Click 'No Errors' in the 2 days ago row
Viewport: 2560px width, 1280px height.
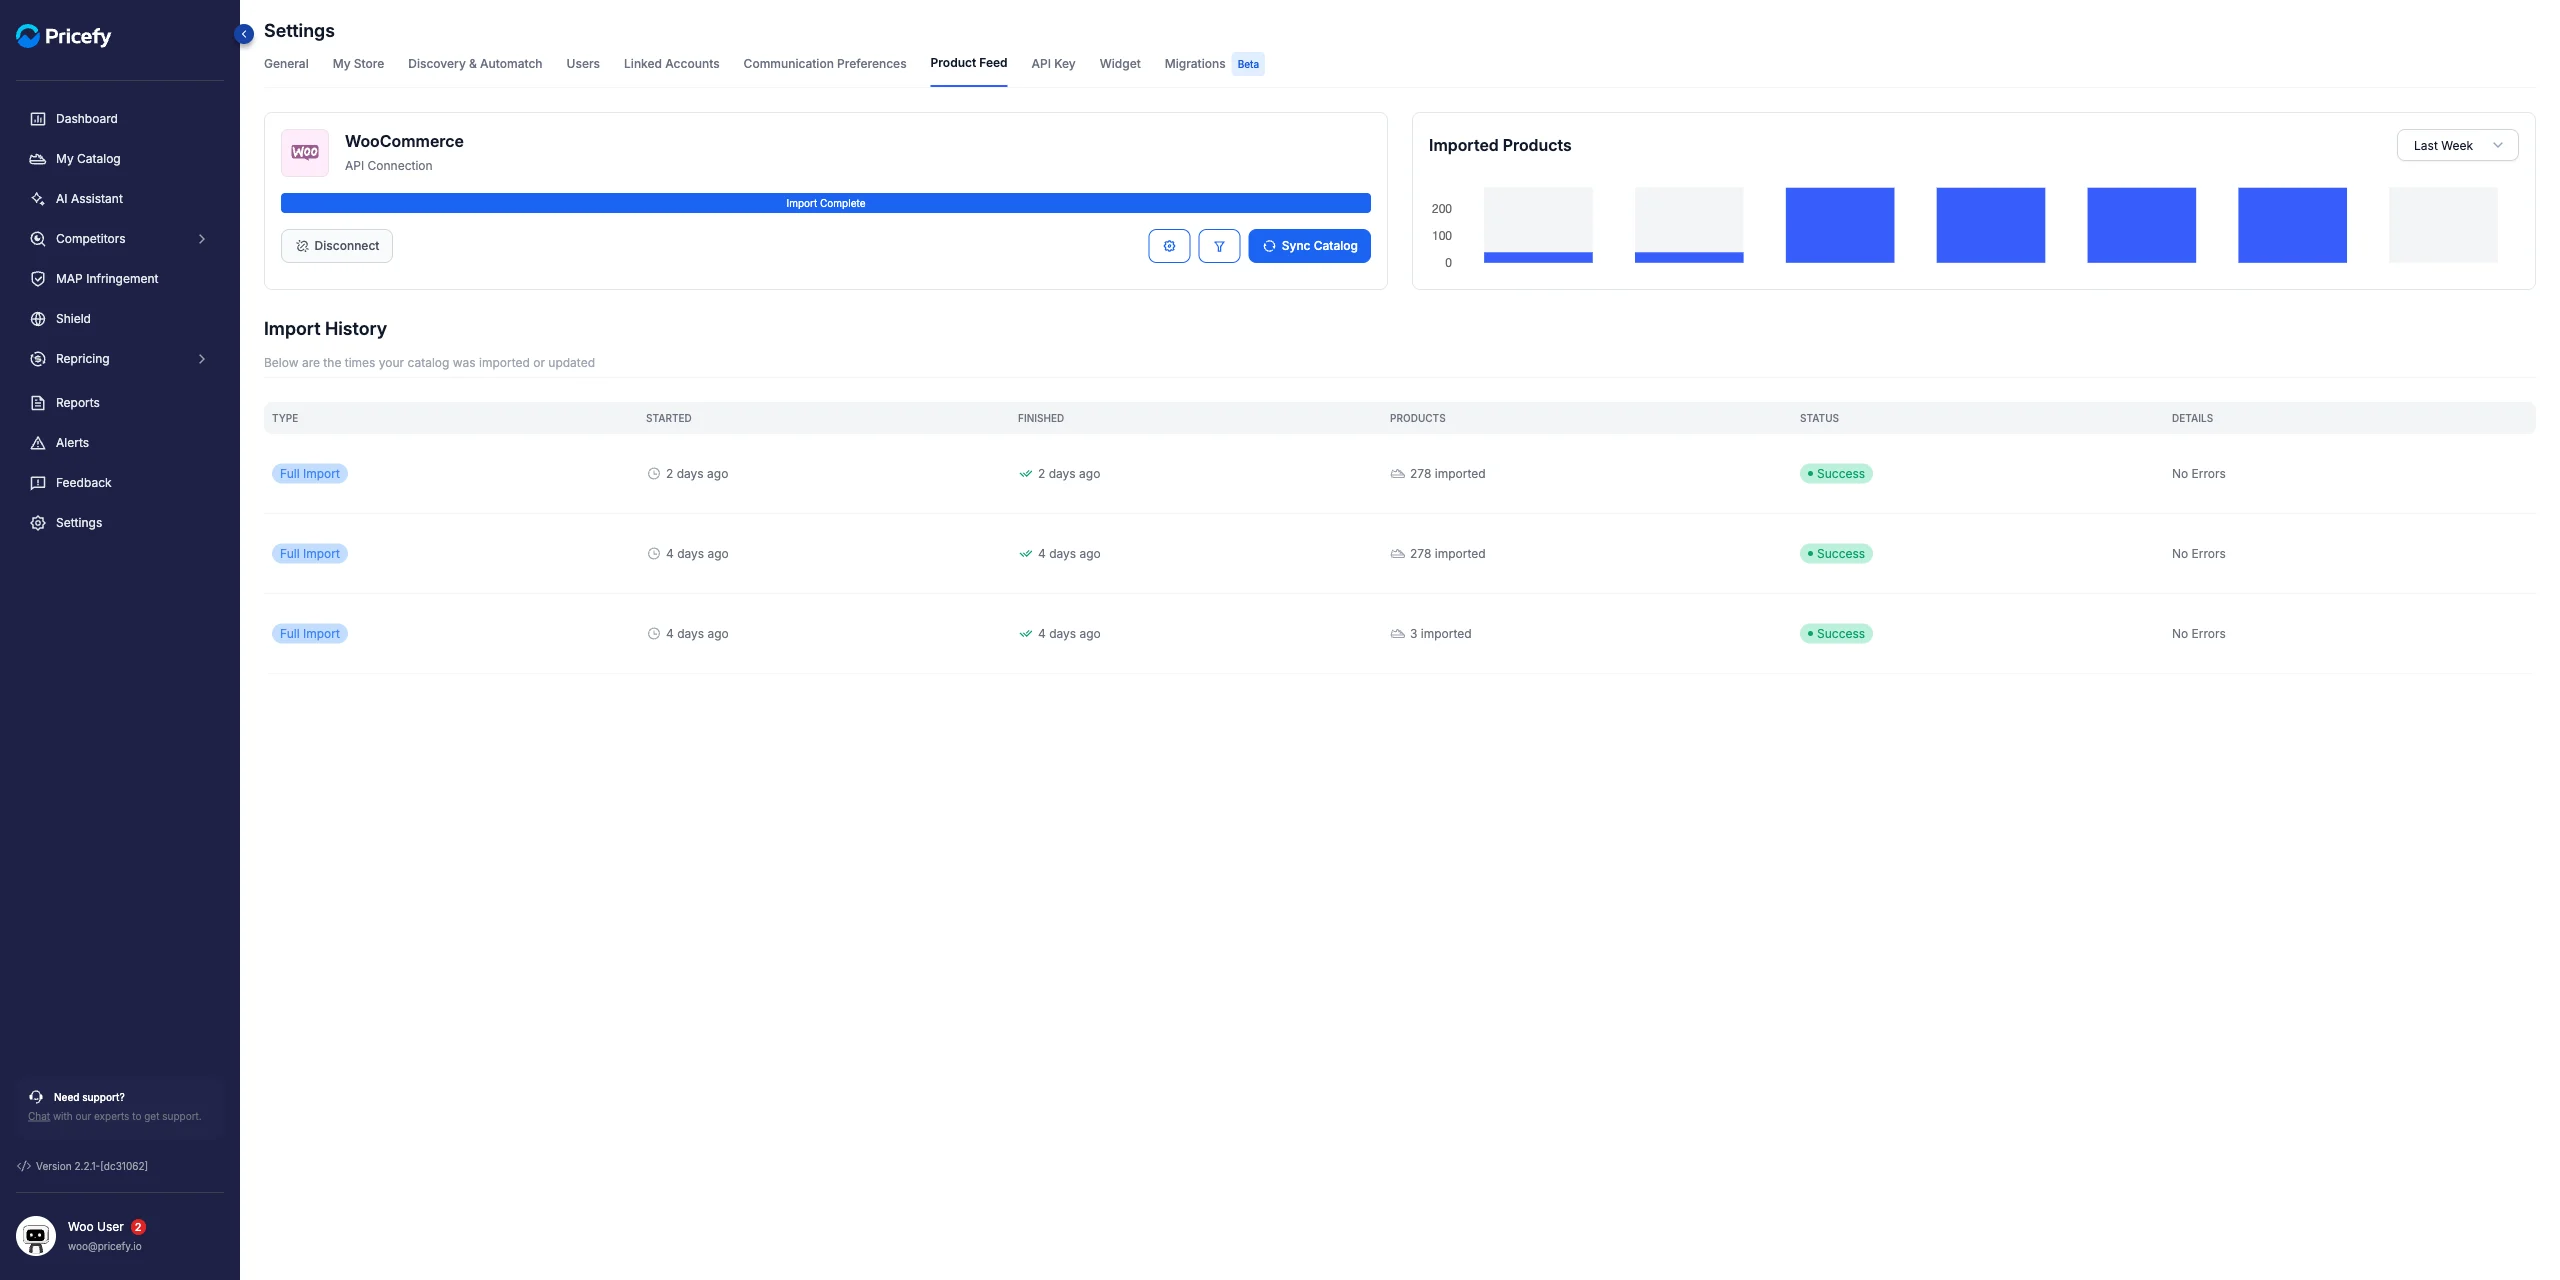tap(2199, 474)
